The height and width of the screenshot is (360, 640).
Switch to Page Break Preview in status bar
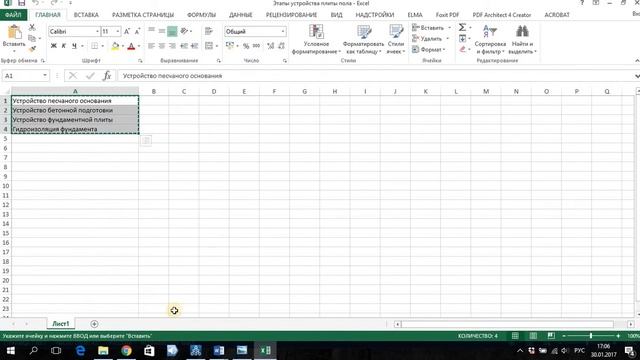[x=551, y=336]
